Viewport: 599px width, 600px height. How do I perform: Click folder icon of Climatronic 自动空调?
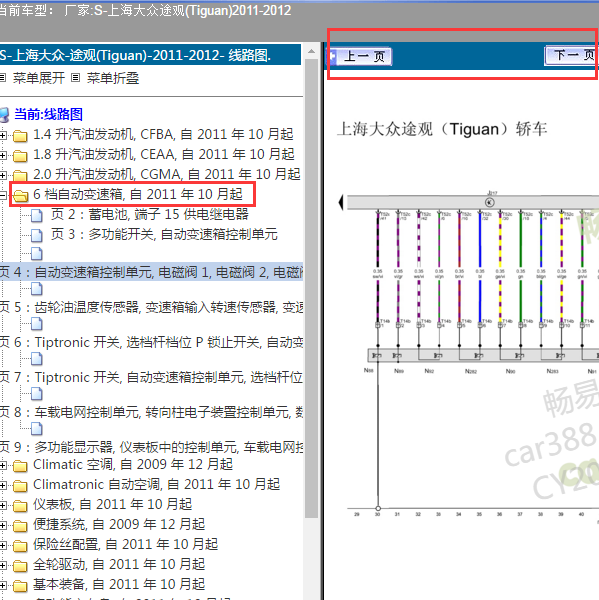[20, 485]
